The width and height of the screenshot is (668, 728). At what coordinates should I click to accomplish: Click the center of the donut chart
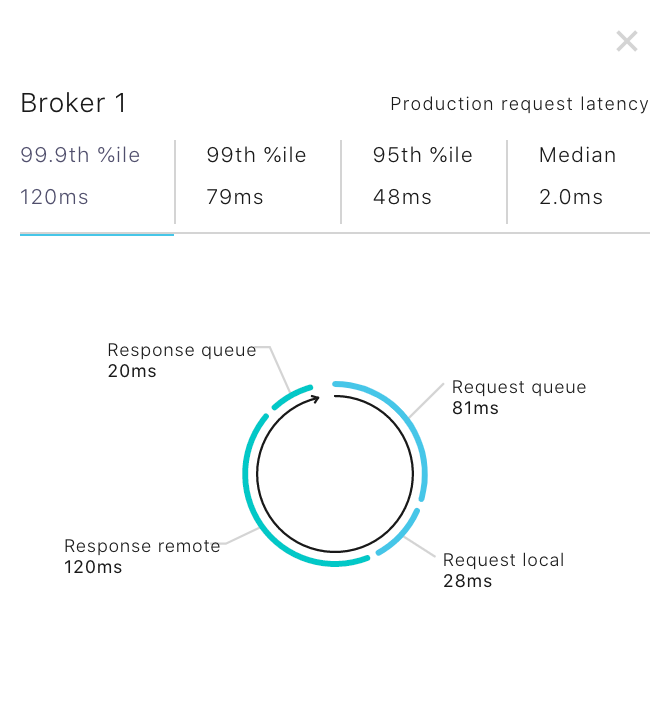[x=335, y=474]
